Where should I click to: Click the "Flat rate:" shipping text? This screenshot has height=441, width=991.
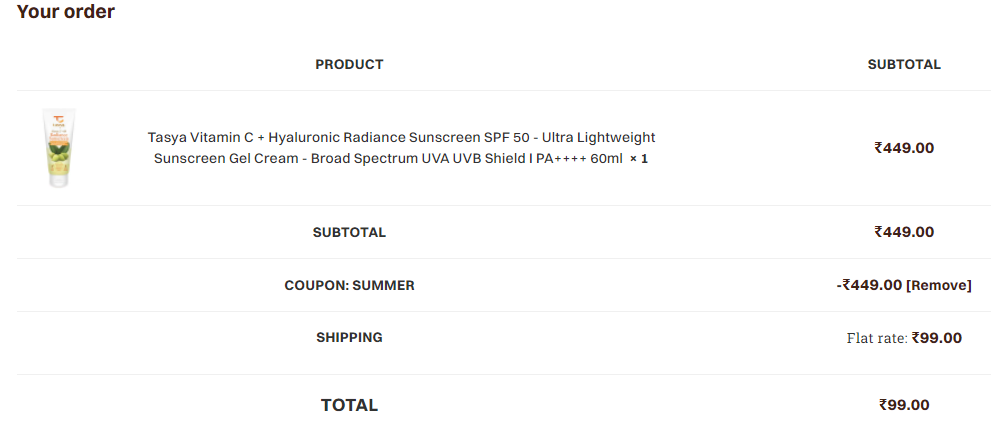click(877, 339)
